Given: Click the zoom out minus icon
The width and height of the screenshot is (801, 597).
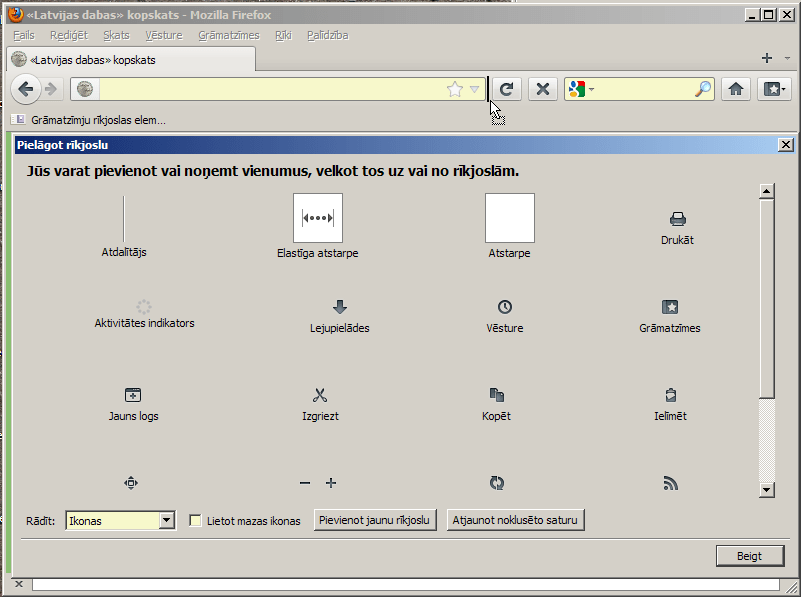Looking at the screenshot, I should (305, 483).
